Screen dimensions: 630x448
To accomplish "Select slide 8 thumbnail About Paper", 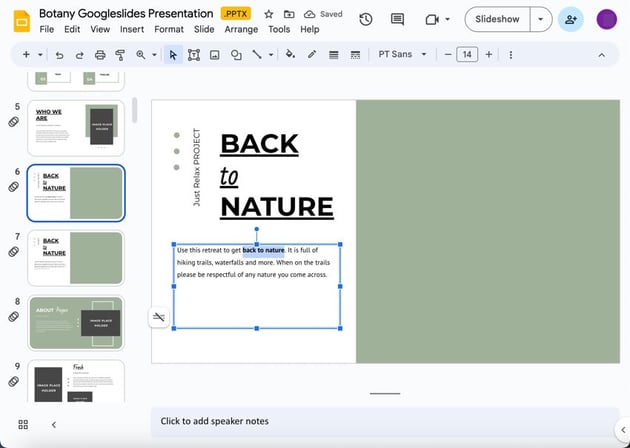I will pos(76,323).
